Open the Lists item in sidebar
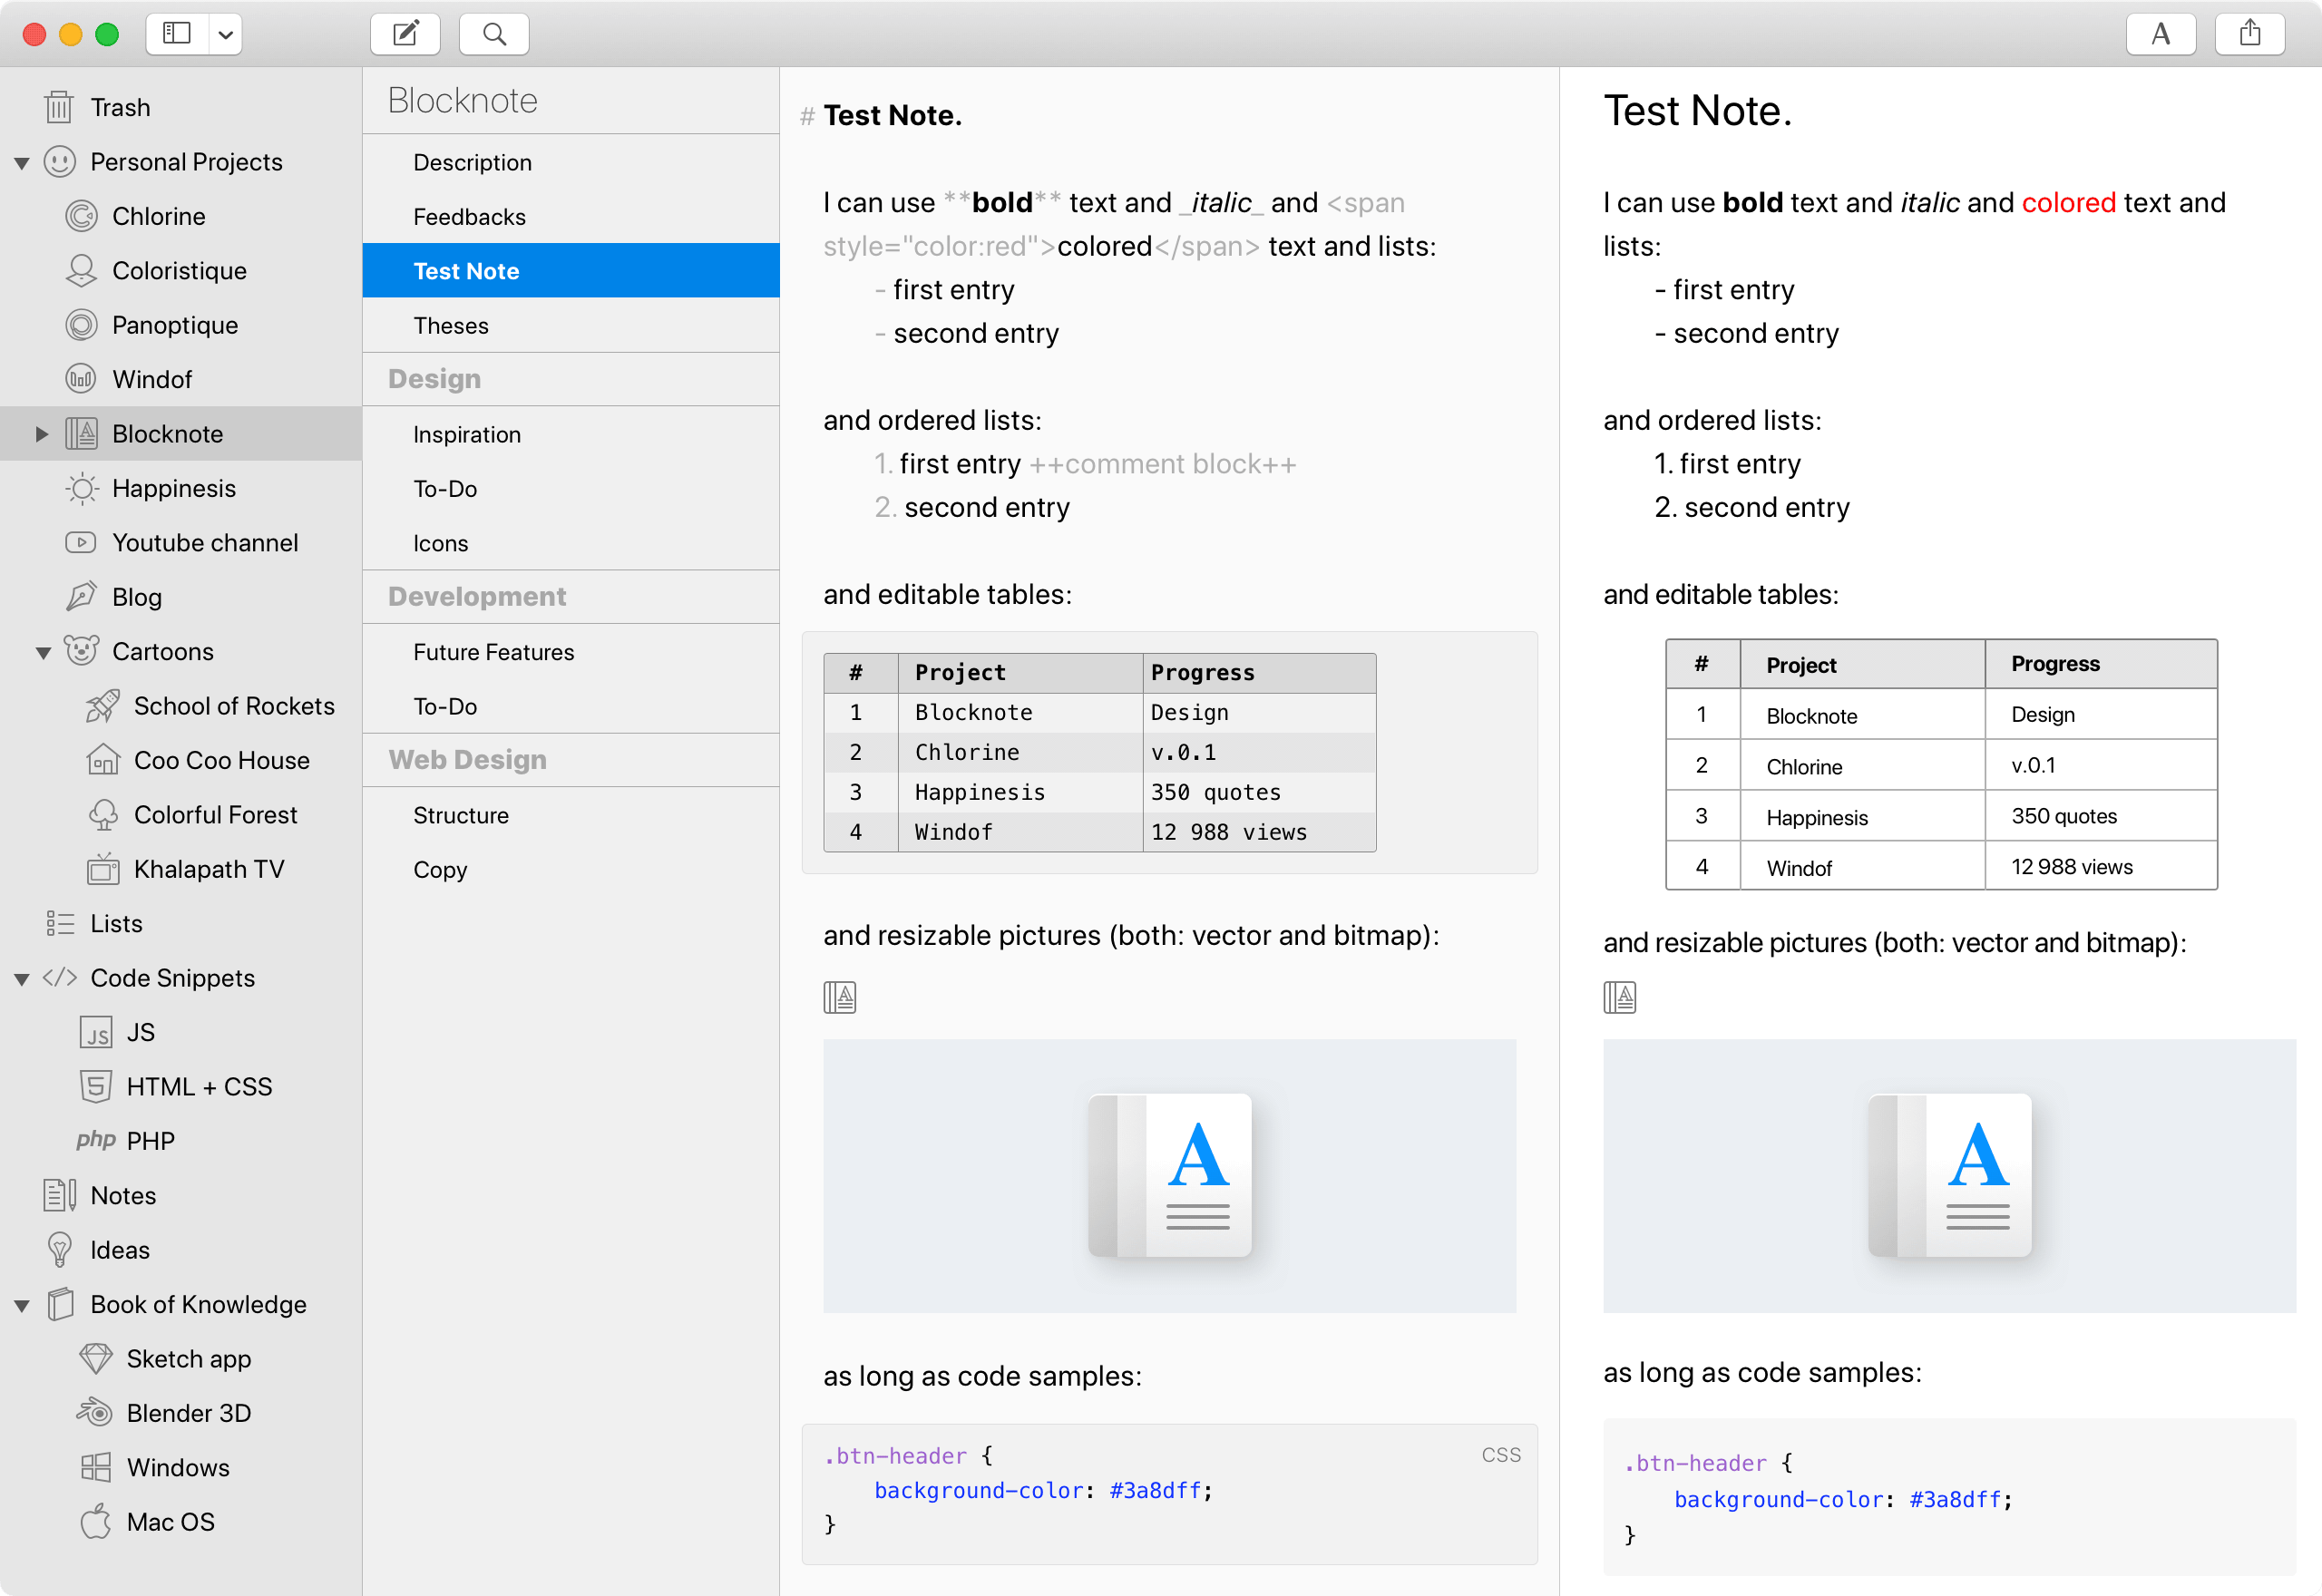 click(116, 923)
